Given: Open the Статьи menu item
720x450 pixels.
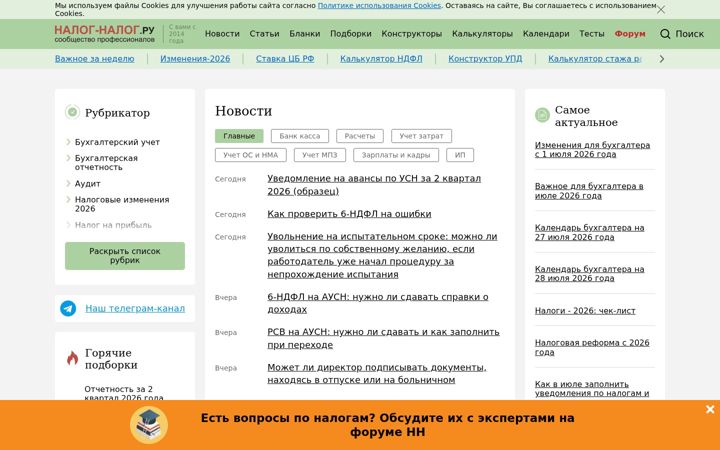Looking at the screenshot, I should (x=264, y=34).
